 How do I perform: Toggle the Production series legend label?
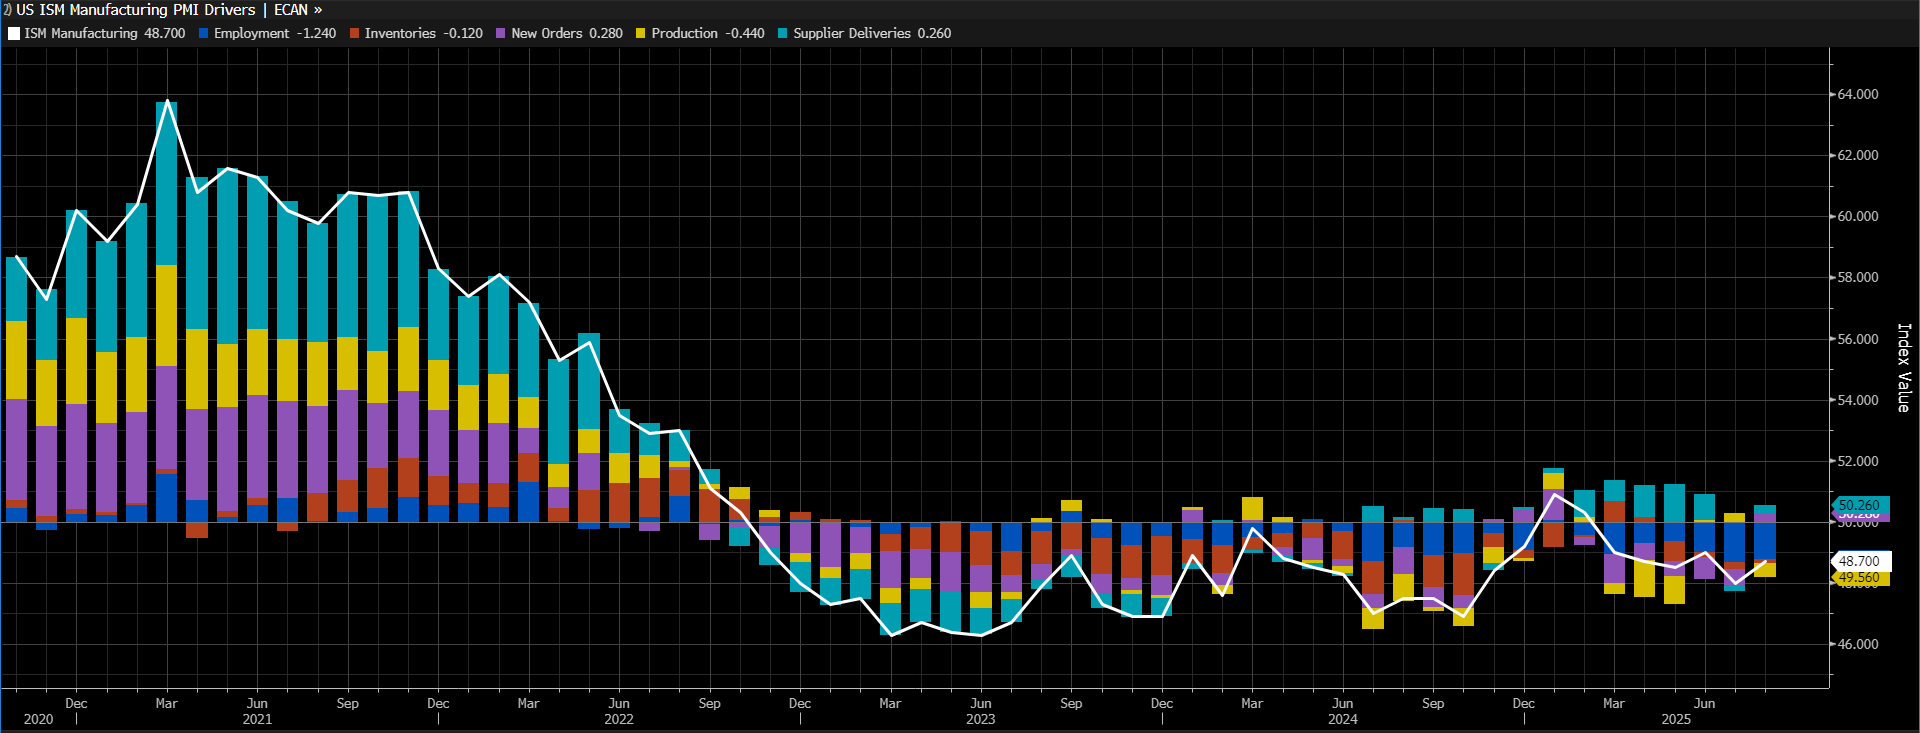pyautogui.click(x=684, y=33)
